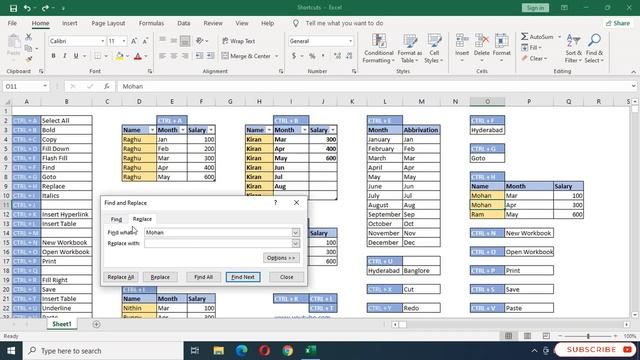Click AutoSum in Editing group
This screenshot has height=360, width=640.
click(x=538, y=37)
